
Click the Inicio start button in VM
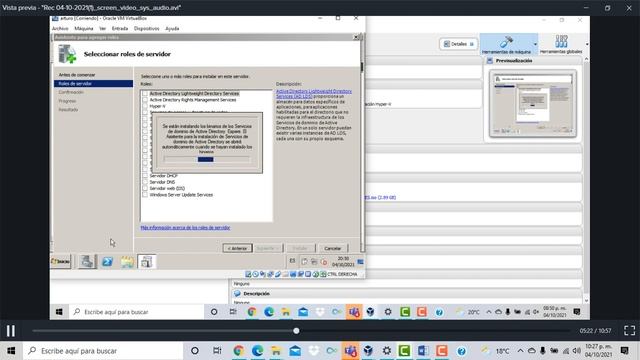click(x=60, y=262)
